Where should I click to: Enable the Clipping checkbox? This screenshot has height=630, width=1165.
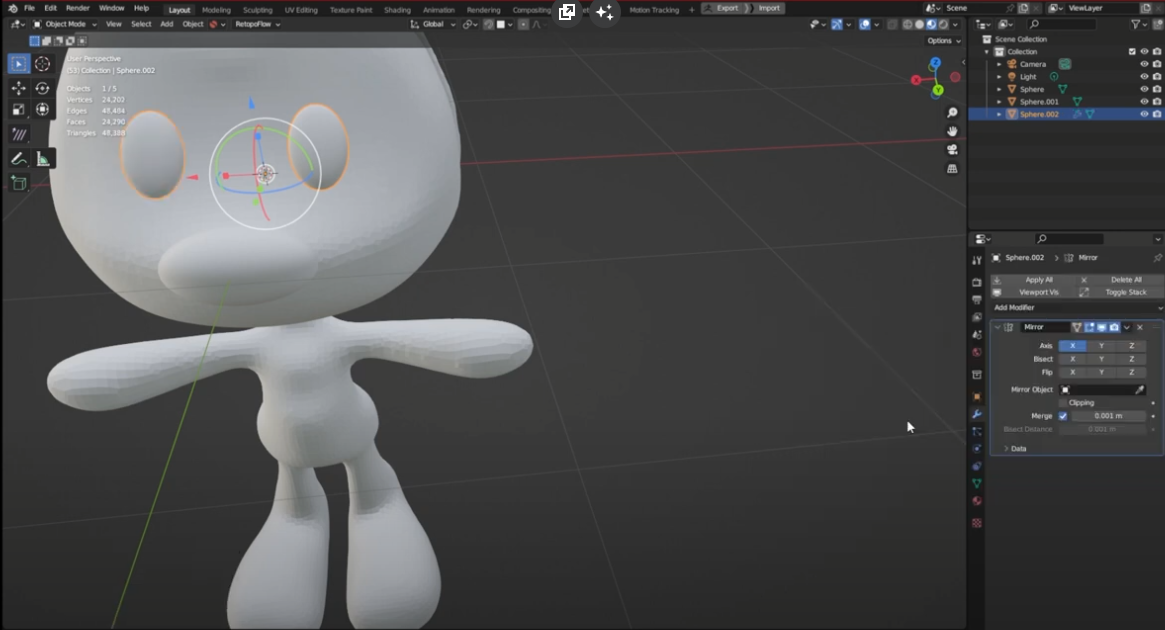(1062, 403)
